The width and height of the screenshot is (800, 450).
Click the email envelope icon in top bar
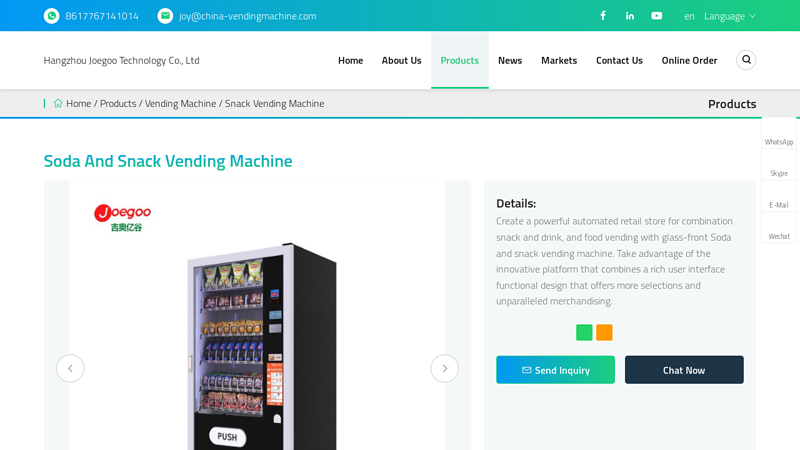(x=165, y=16)
